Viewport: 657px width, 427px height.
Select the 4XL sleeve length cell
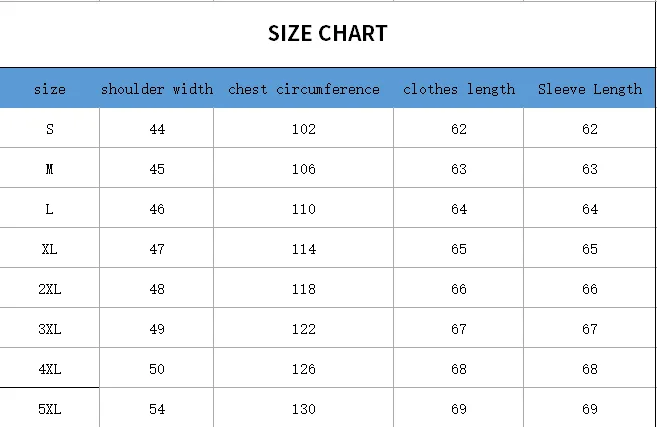coord(590,369)
